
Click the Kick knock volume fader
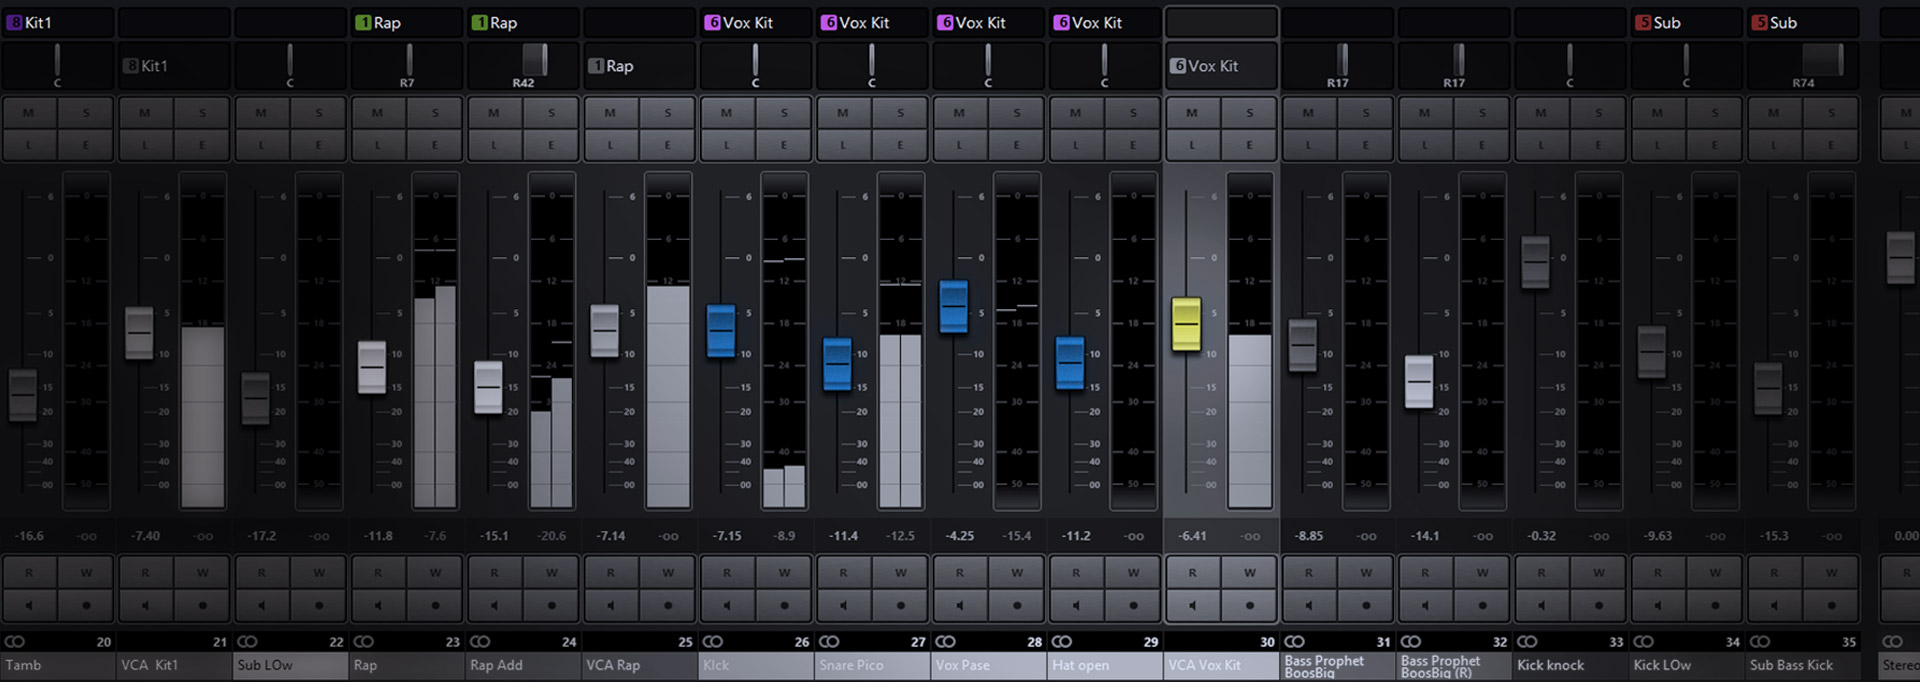tap(1535, 263)
